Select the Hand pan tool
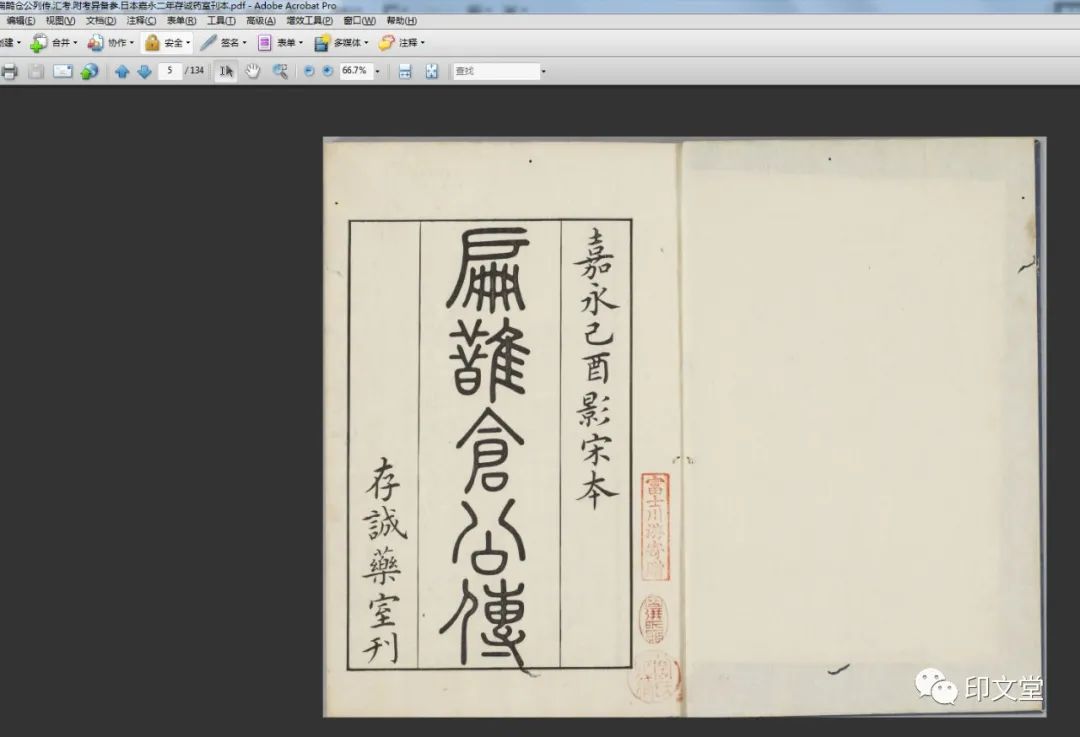The height and width of the screenshot is (737, 1080). tap(253, 71)
